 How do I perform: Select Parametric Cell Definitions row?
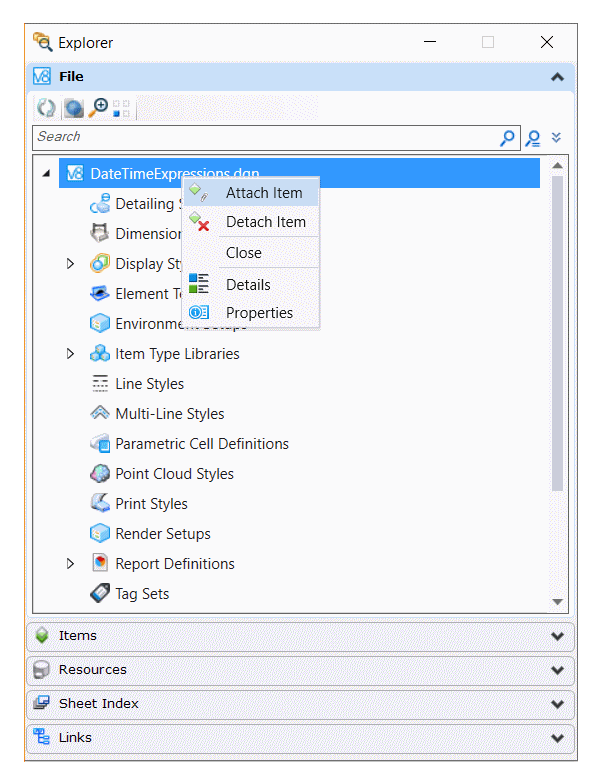coord(189,443)
